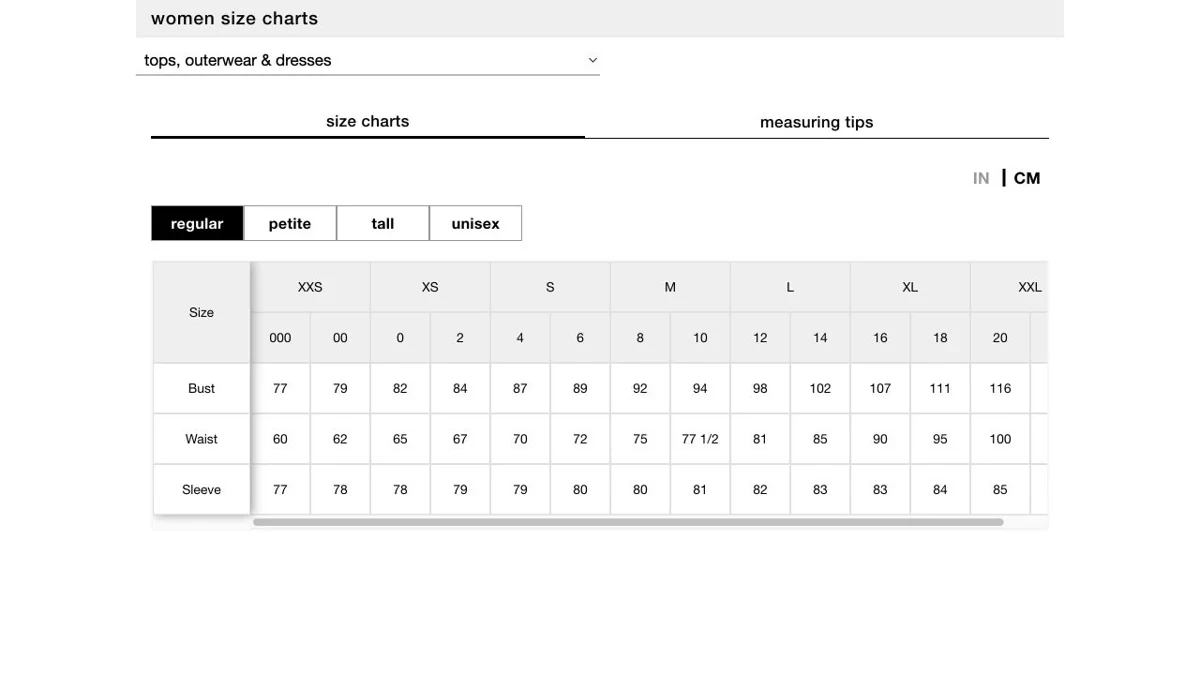Click the Size header cell
This screenshot has height=675, width=1200.
(201, 312)
